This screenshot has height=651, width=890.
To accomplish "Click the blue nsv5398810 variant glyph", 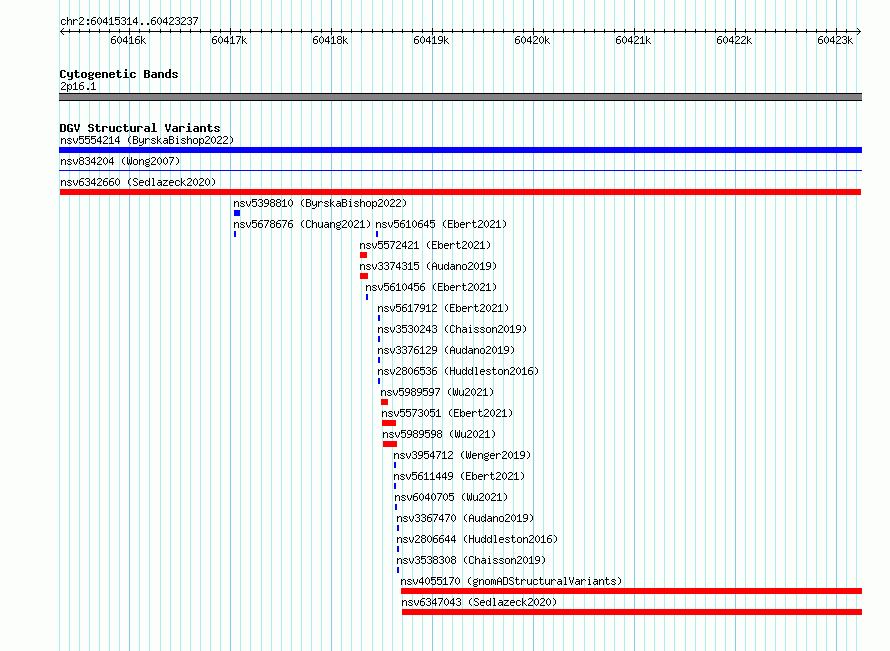I will [237, 213].
